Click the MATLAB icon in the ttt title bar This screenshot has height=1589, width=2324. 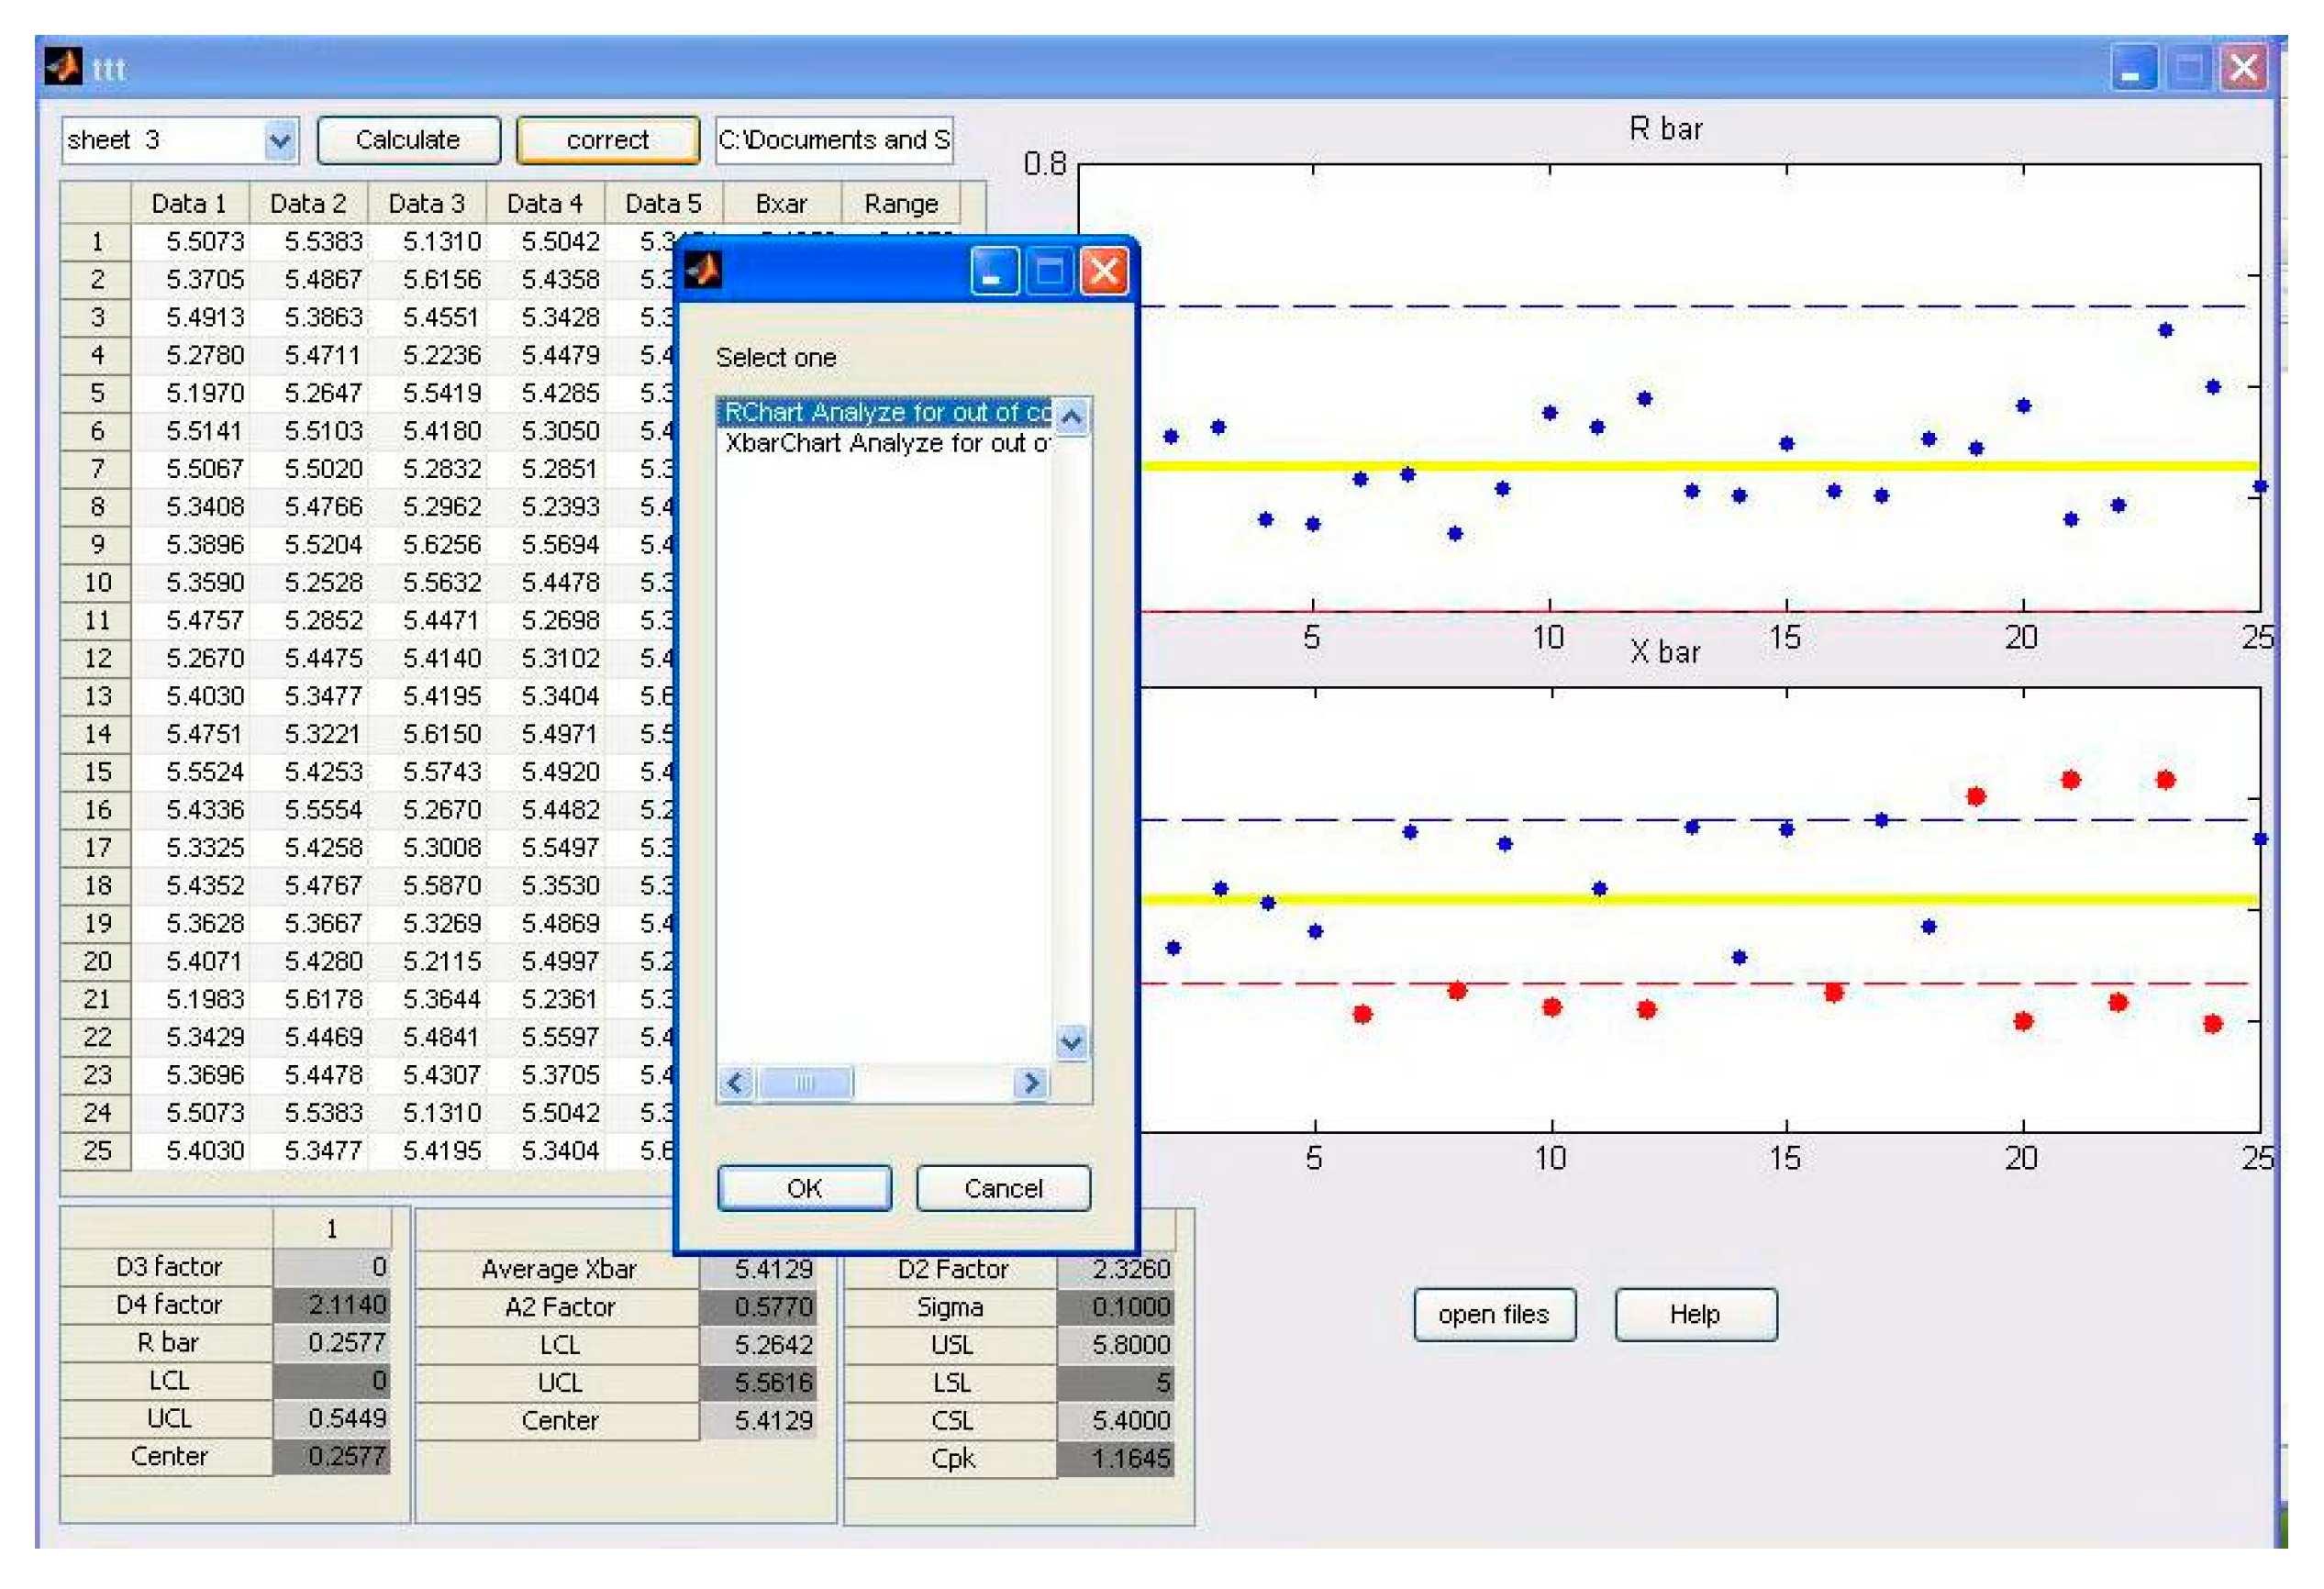[62, 67]
